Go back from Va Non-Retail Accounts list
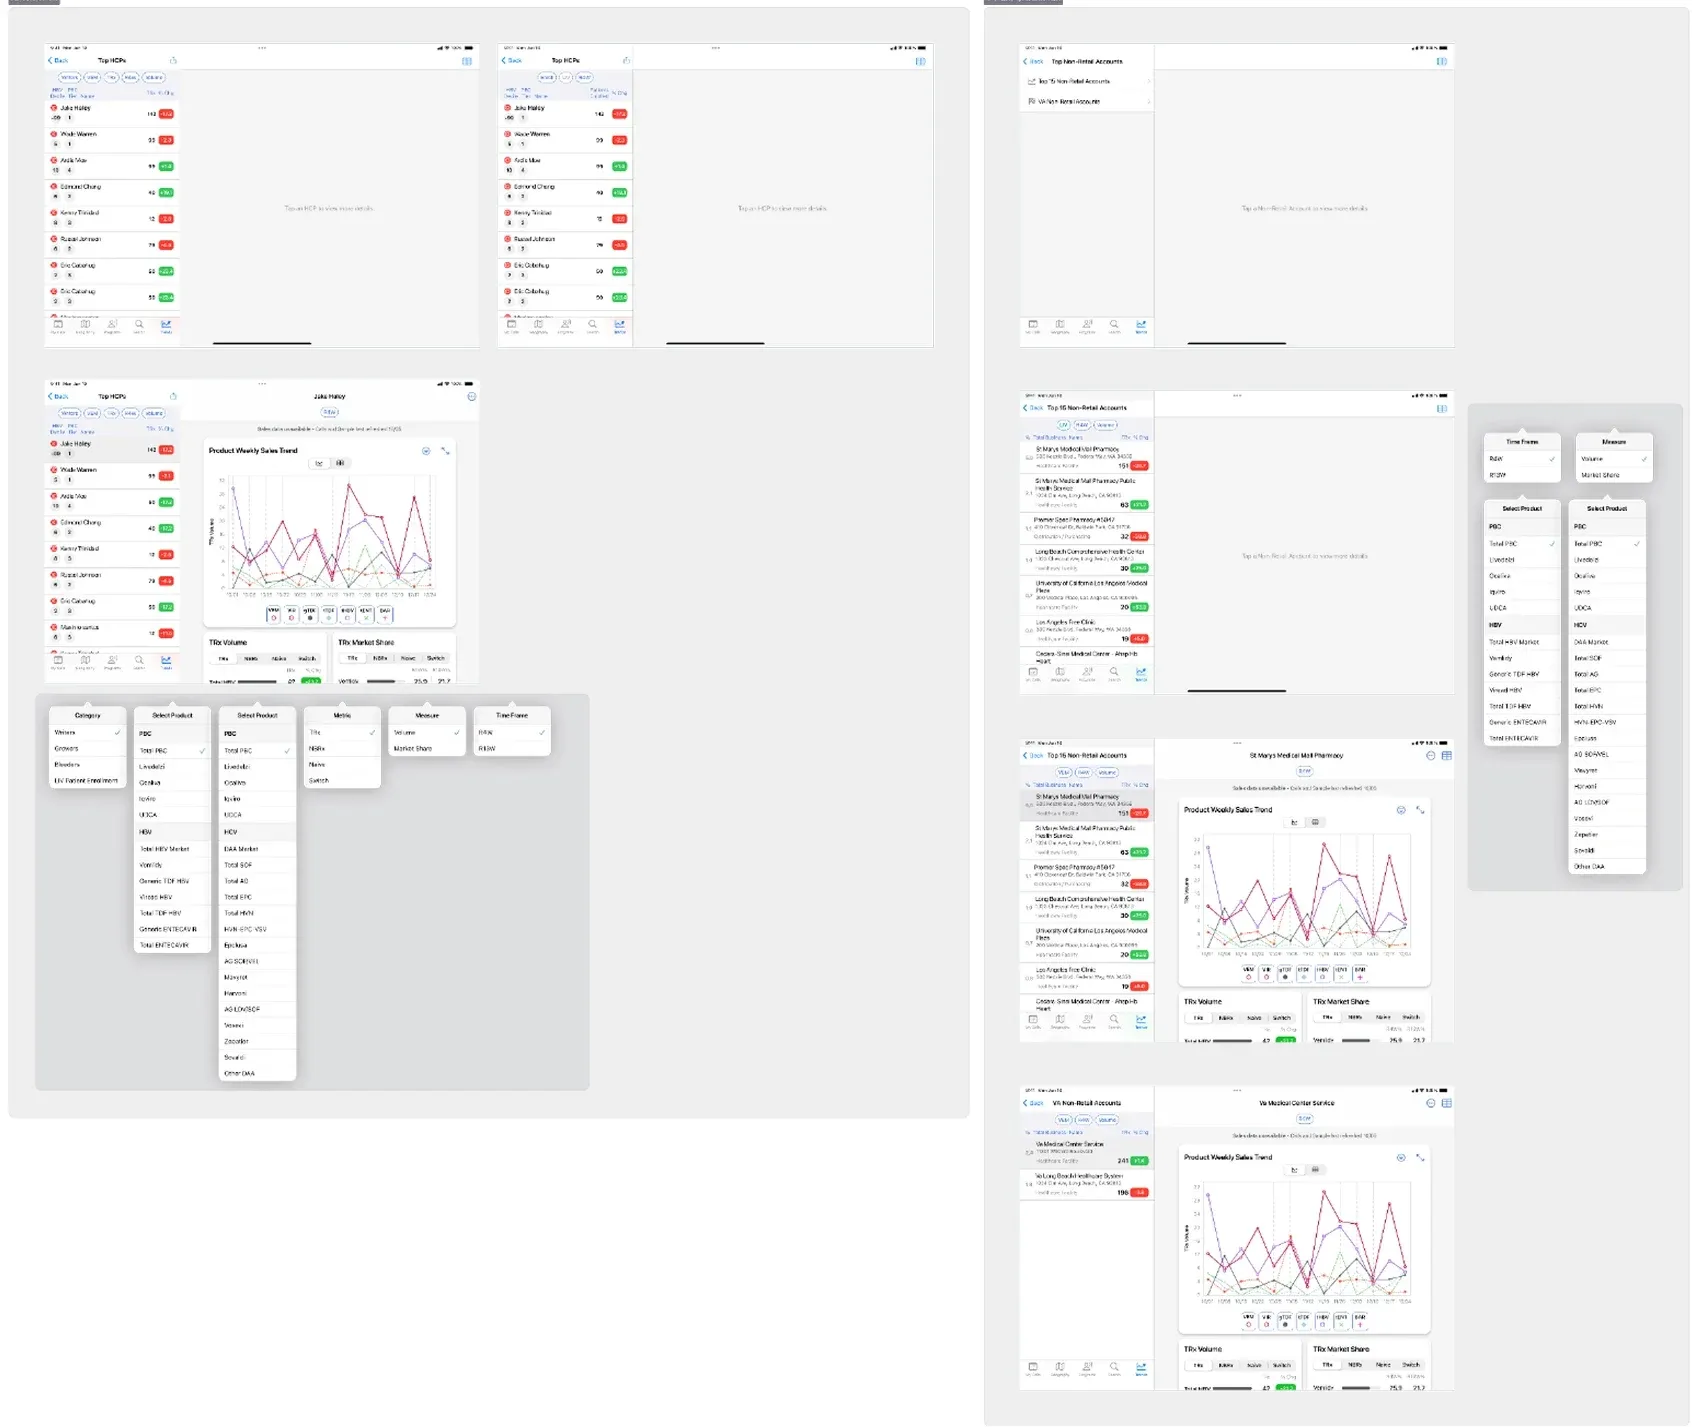The width and height of the screenshot is (1692, 1427). tap(1033, 1103)
